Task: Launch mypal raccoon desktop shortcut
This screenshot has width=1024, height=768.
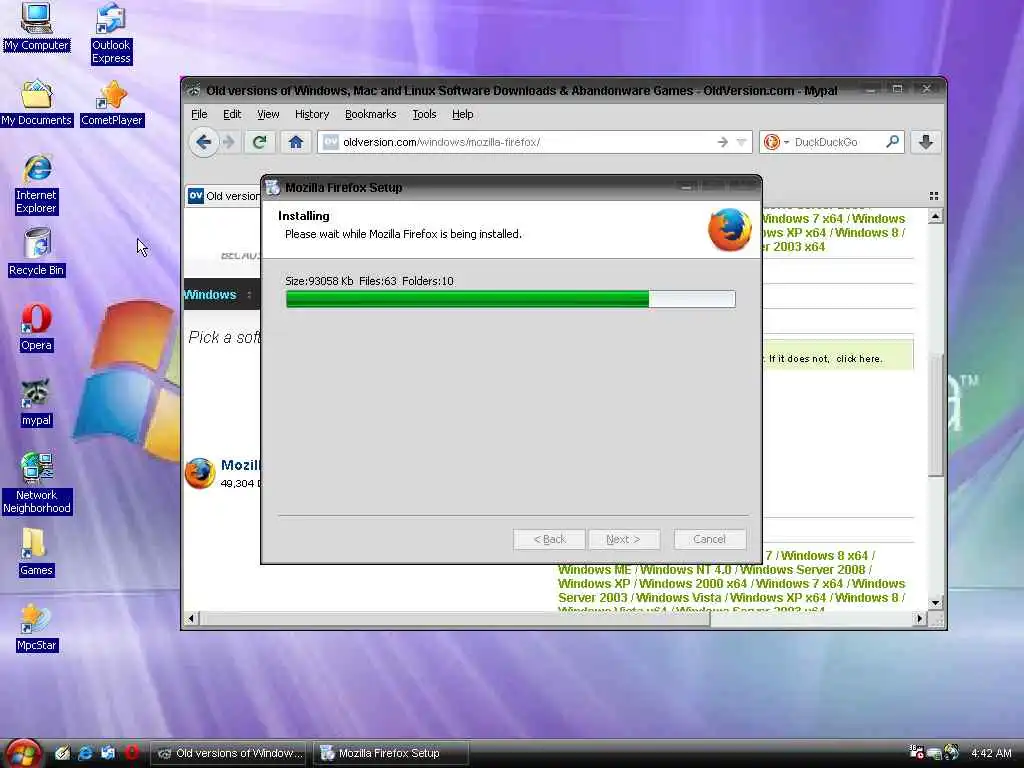Action: 36,402
